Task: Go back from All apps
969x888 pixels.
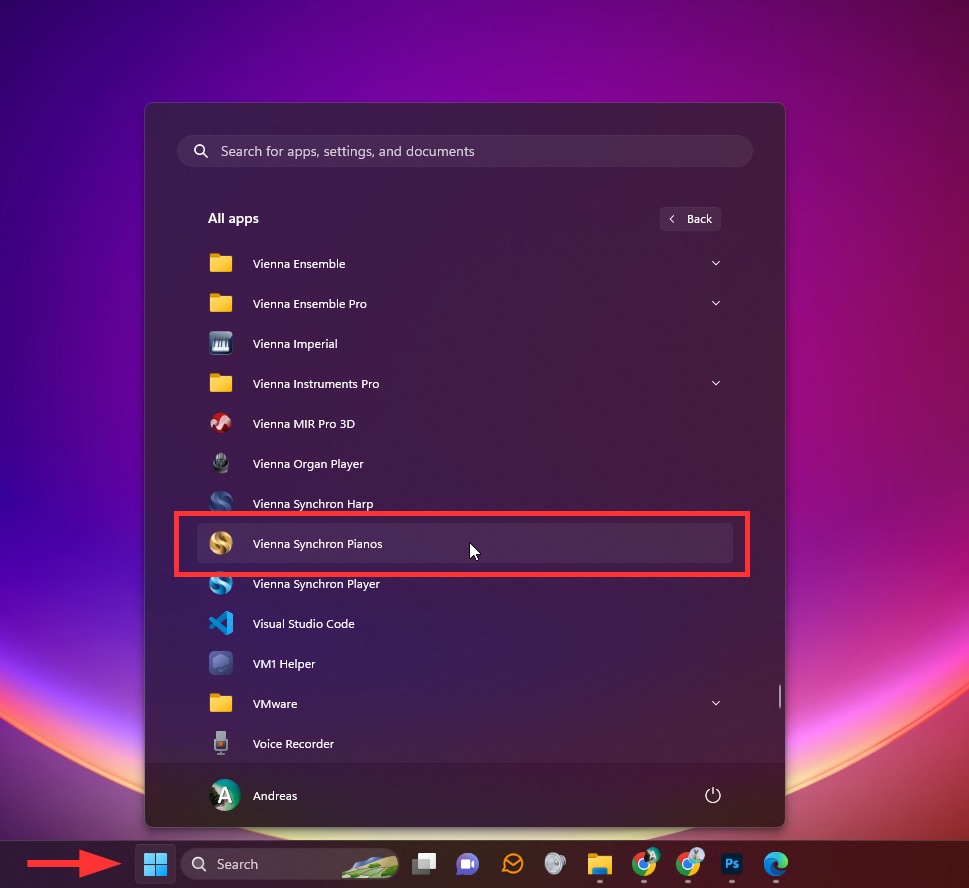Action: [x=690, y=219]
